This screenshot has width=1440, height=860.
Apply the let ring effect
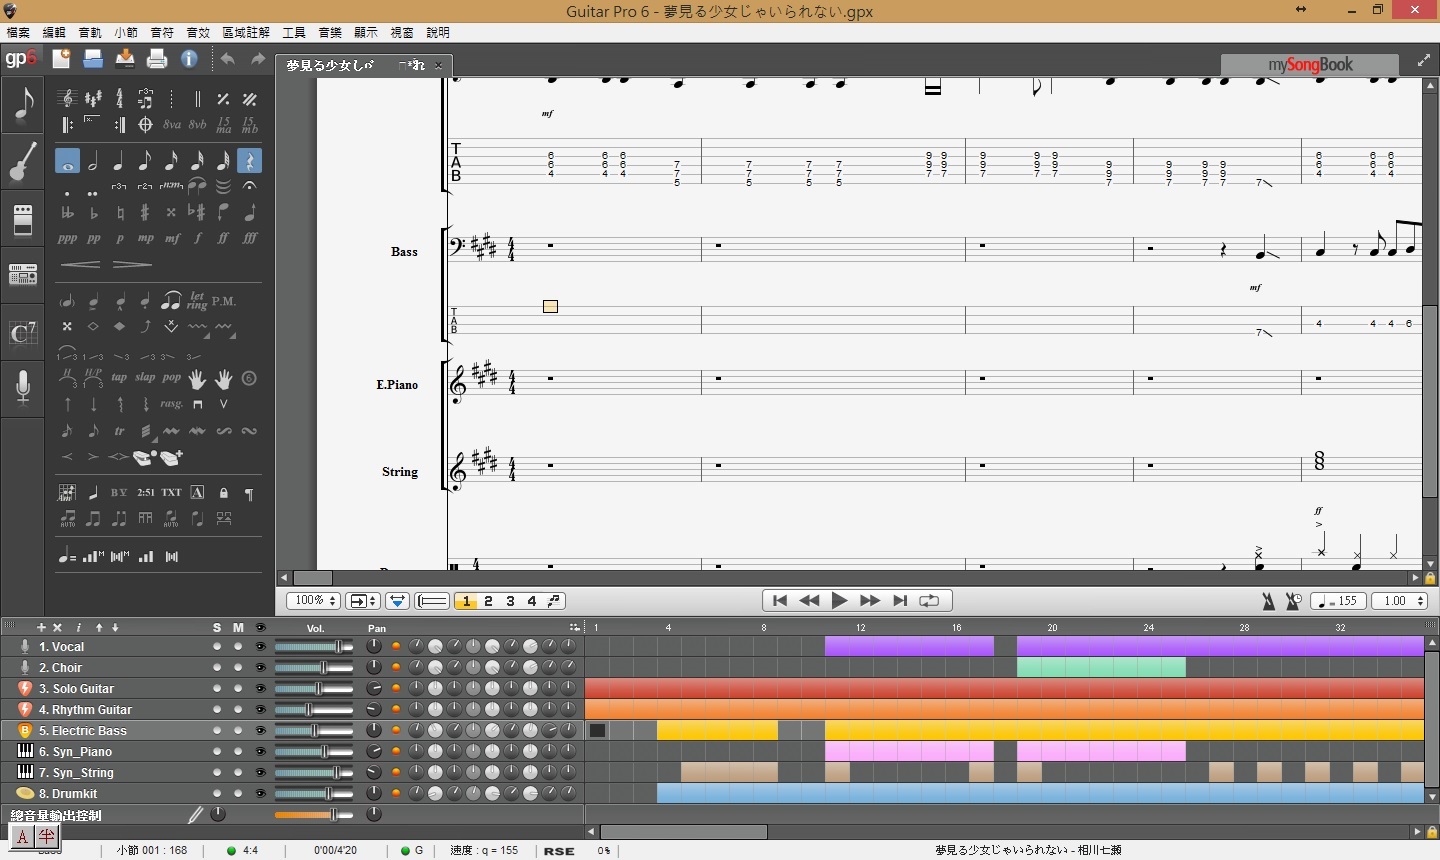tap(197, 300)
